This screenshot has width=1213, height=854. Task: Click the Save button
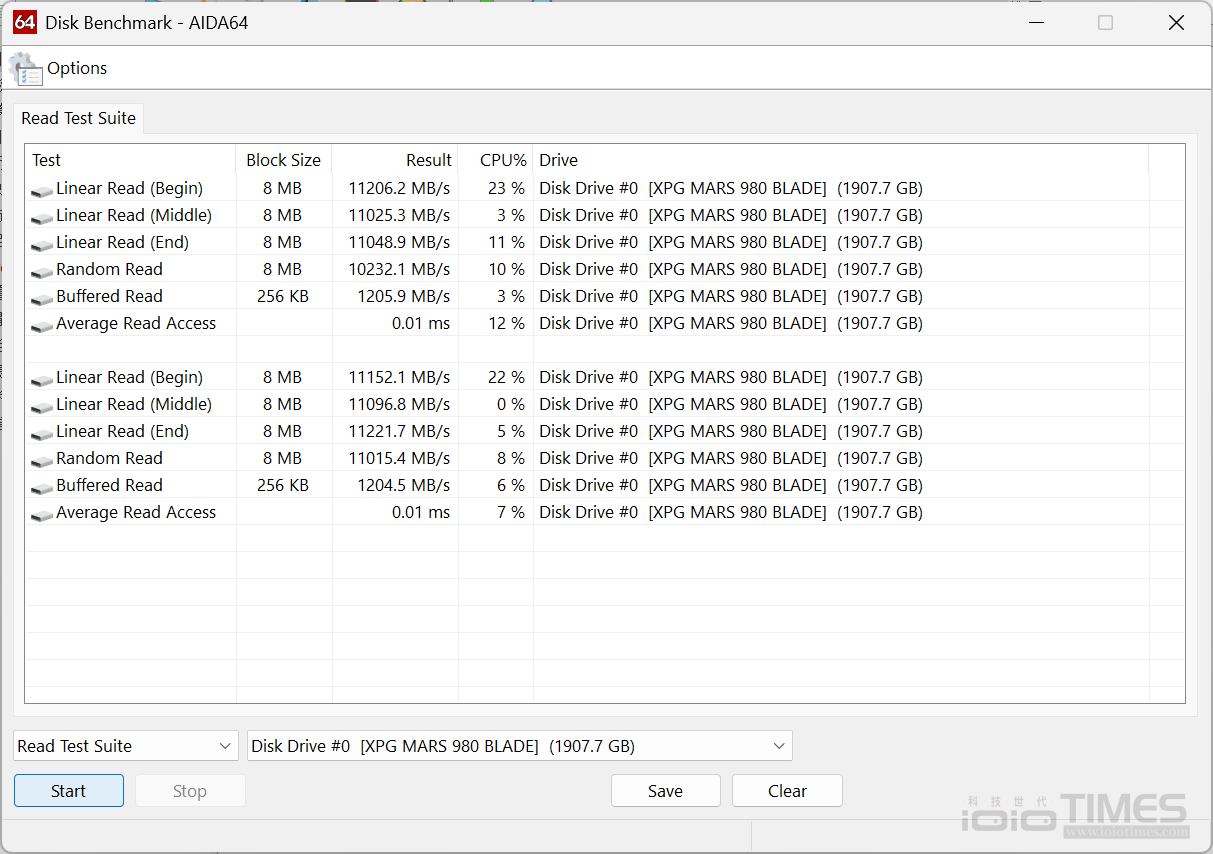(x=665, y=791)
